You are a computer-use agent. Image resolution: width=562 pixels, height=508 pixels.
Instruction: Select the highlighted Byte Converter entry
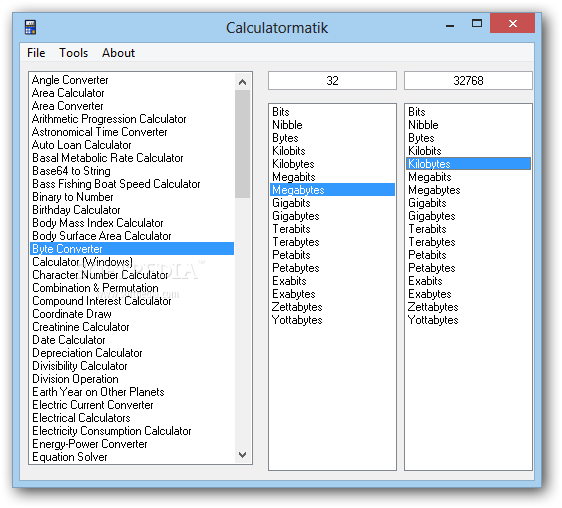click(x=132, y=249)
